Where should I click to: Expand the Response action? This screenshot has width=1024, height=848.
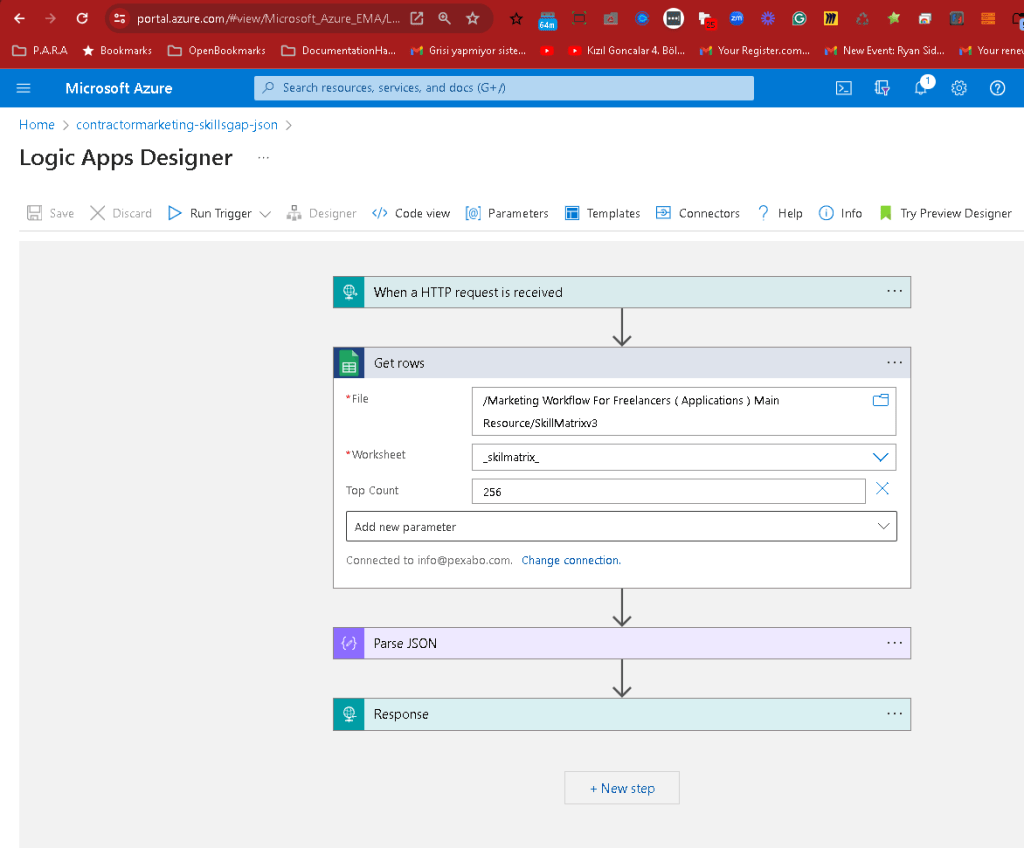pyautogui.click(x=622, y=714)
